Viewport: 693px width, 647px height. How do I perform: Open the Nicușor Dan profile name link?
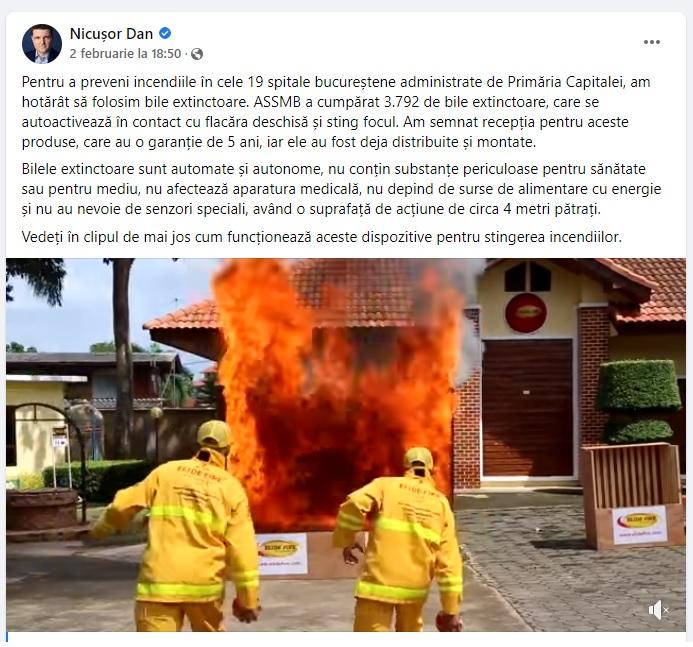click(x=111, y=34)
